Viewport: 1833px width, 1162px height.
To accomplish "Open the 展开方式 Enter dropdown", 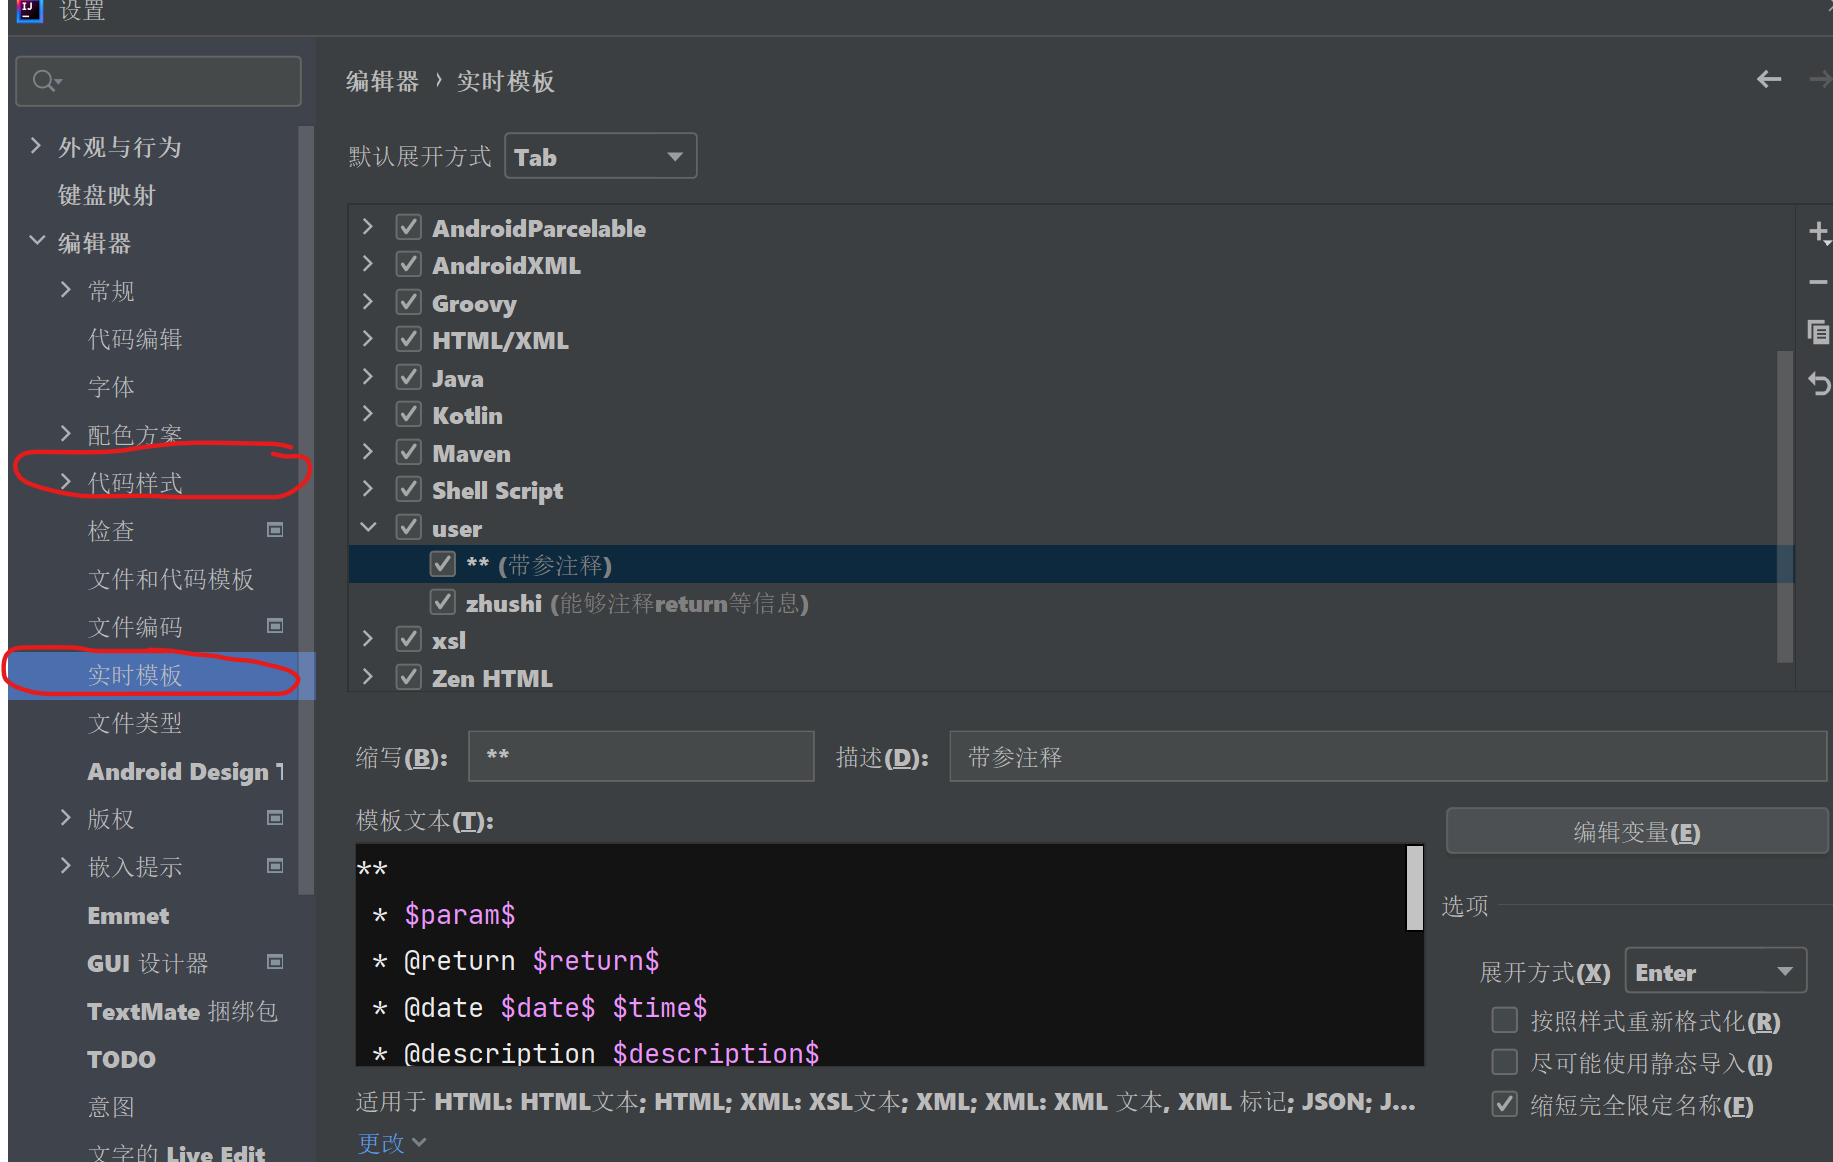I will pos(1715,971).
